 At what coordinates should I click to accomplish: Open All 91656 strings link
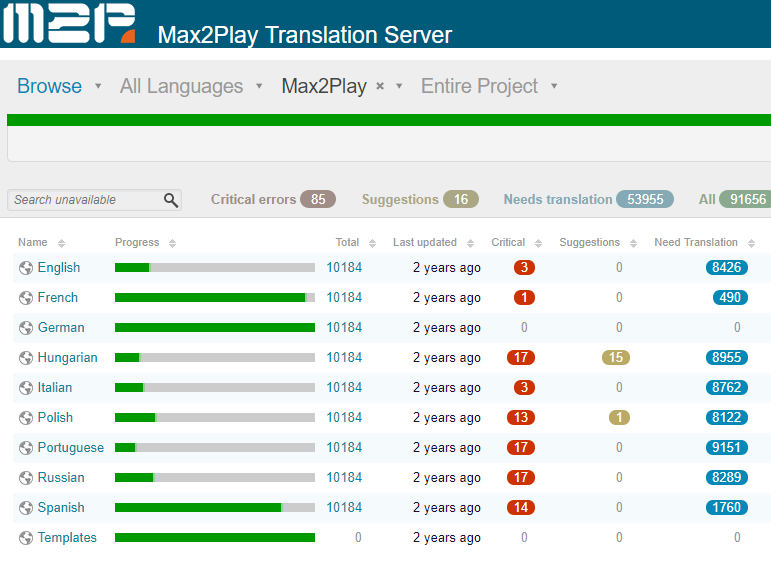tap(735, 199)
